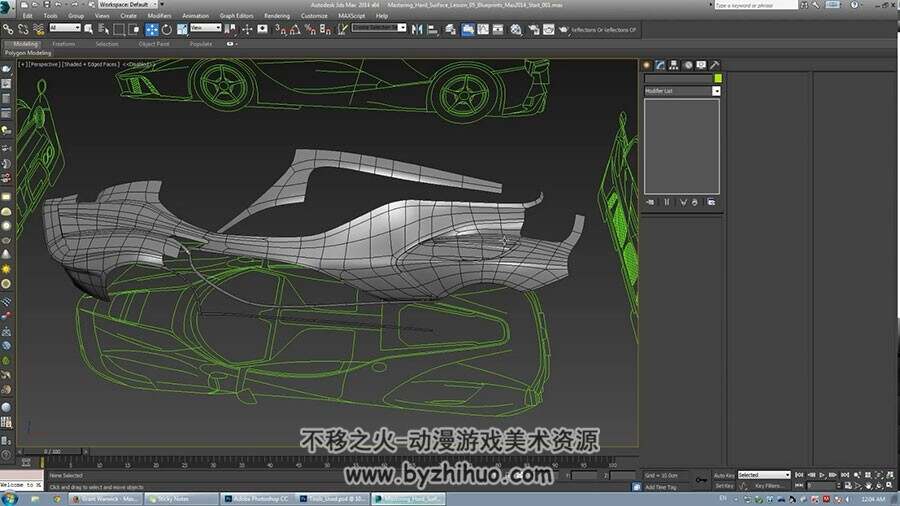Screen dimensions: 900x506
Task: Select the Move transform tool in toolbar
Action: click(152, 29)
